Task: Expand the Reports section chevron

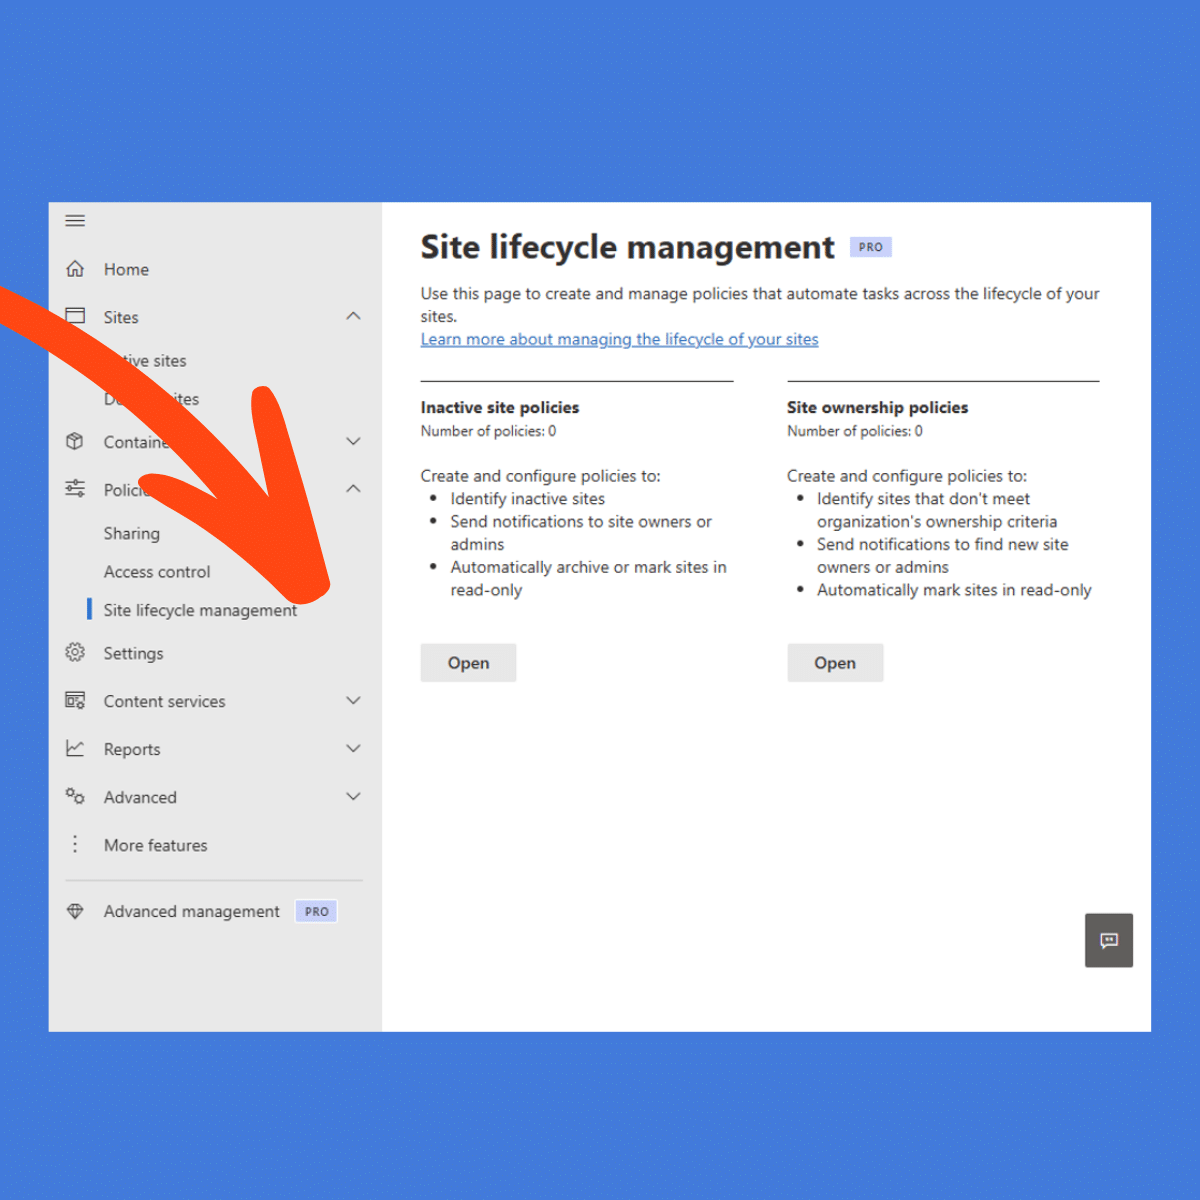Action: click(x=353, y=749)
